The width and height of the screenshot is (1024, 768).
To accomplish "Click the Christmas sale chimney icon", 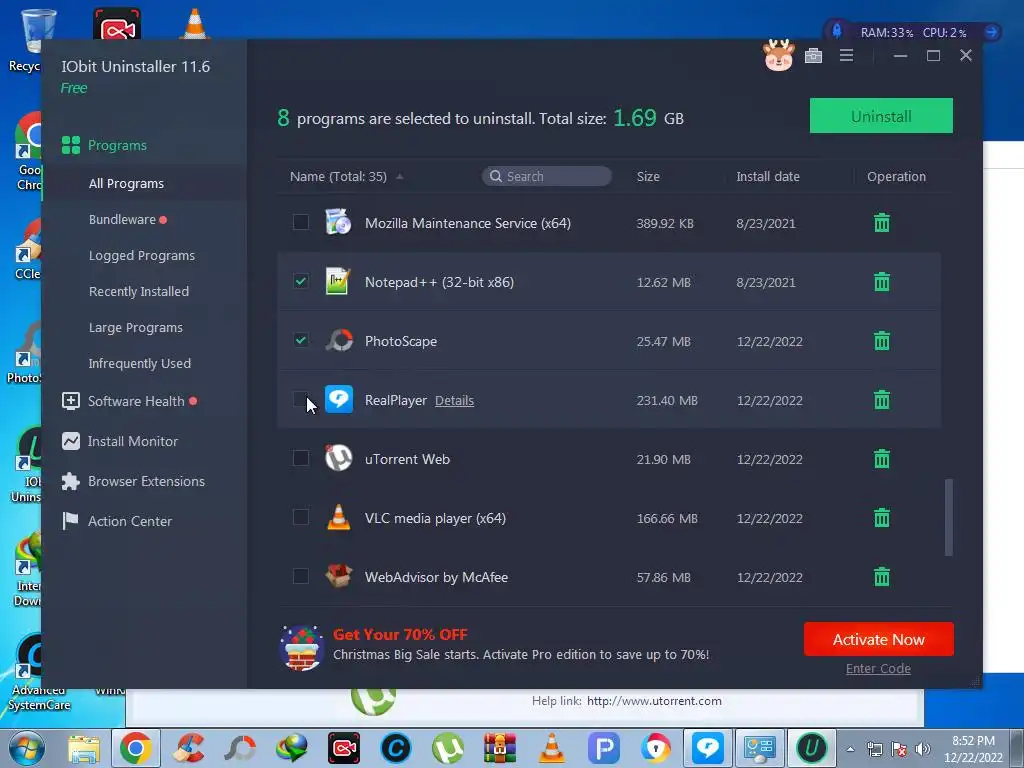I will tap(301, 648).
